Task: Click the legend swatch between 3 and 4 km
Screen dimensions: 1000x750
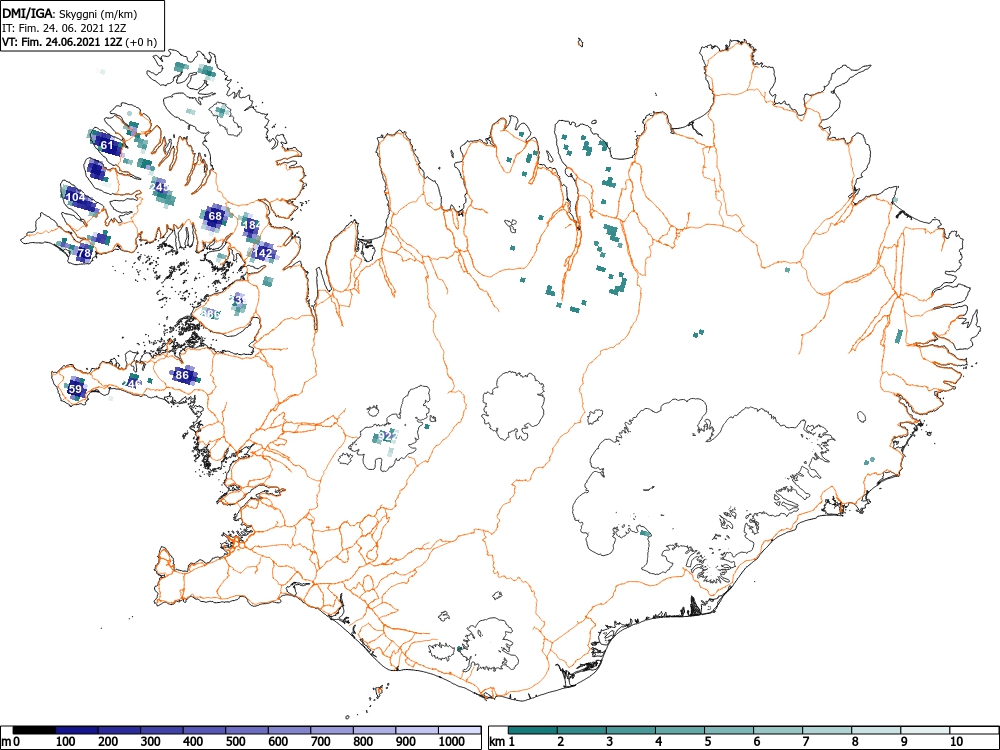Action: pos(631,730)
